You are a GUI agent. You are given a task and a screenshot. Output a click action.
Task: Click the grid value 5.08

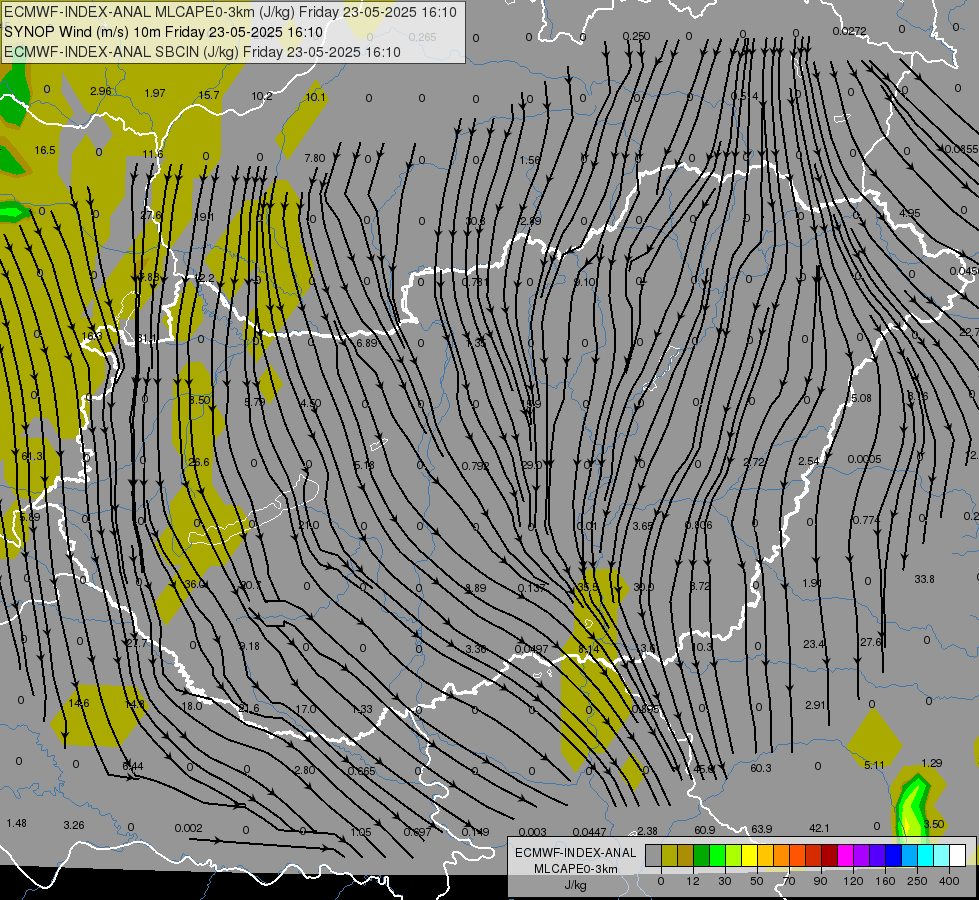point(860,398)
